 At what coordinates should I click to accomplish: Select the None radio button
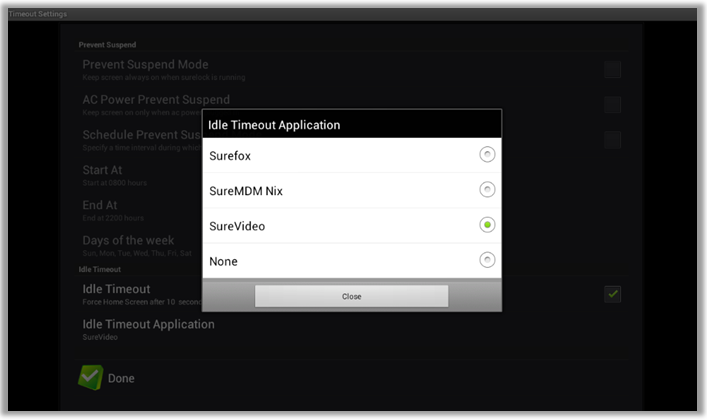(487, 260)
